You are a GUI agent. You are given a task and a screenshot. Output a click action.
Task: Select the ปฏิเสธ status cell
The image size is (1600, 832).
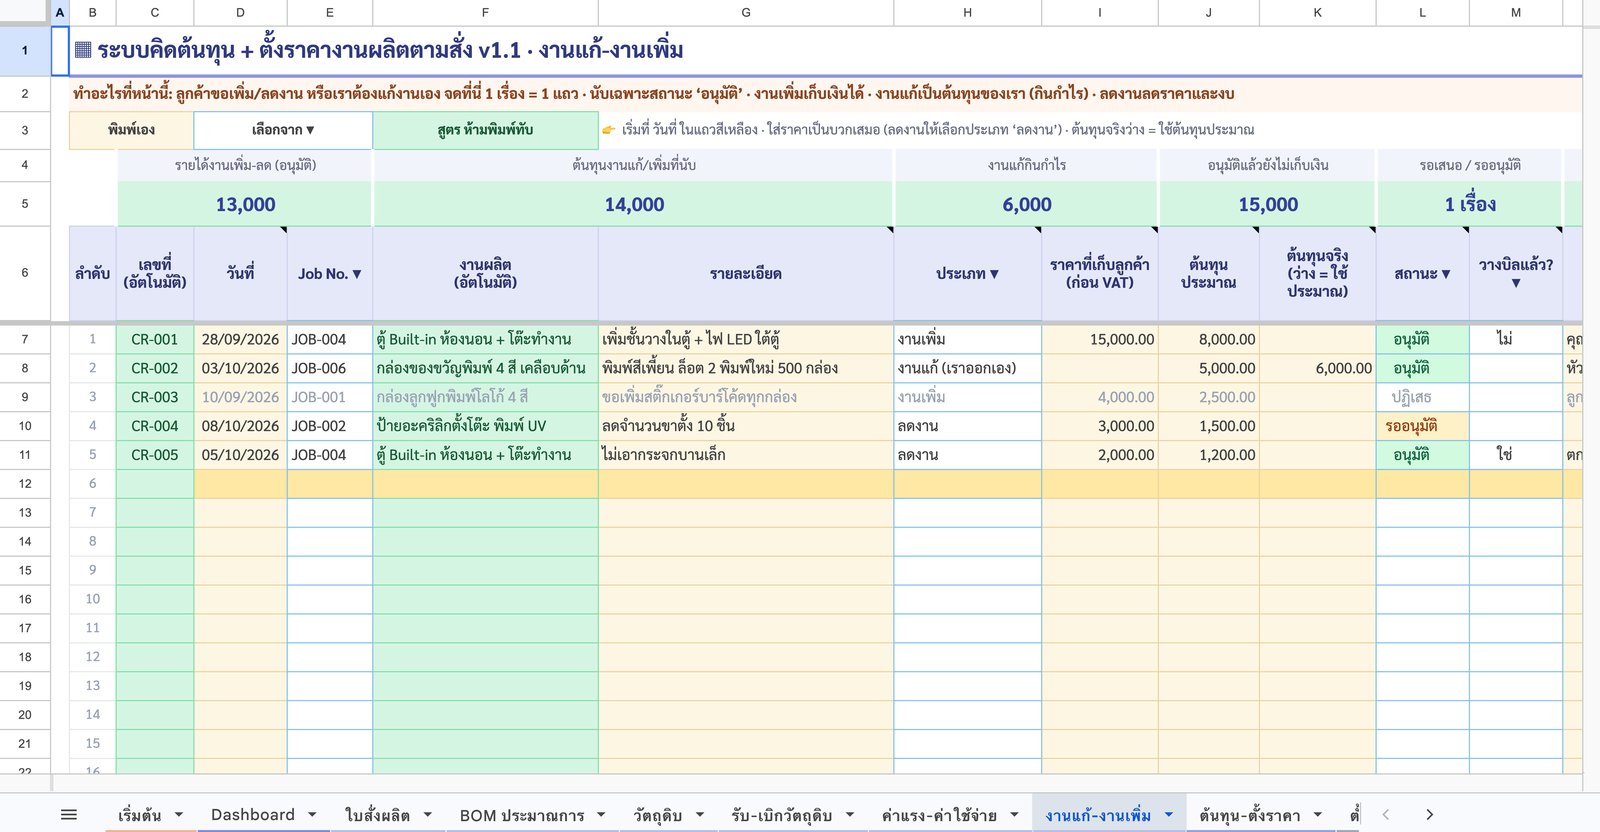pos(1422,397)
